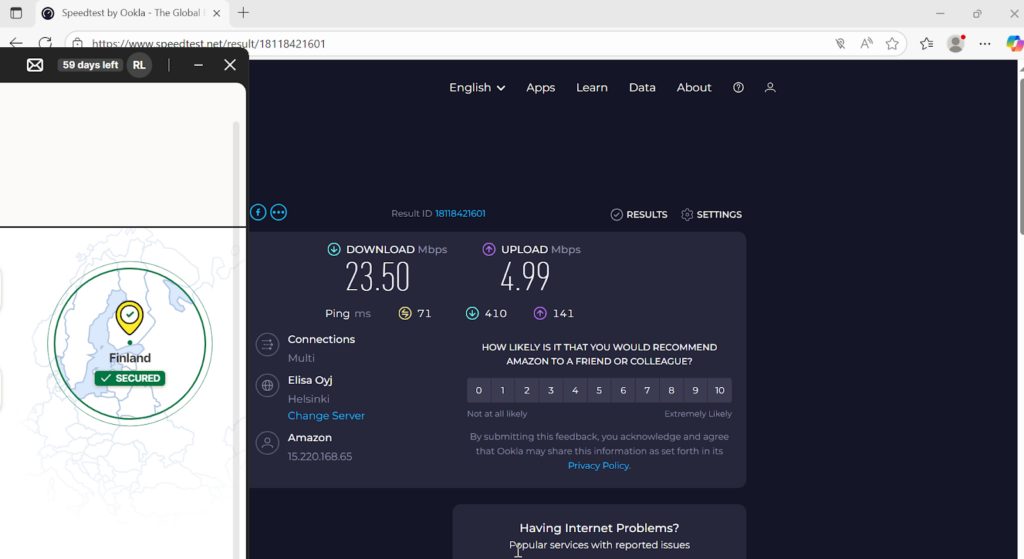Click the Finland location pin on map

pos(129,318)
